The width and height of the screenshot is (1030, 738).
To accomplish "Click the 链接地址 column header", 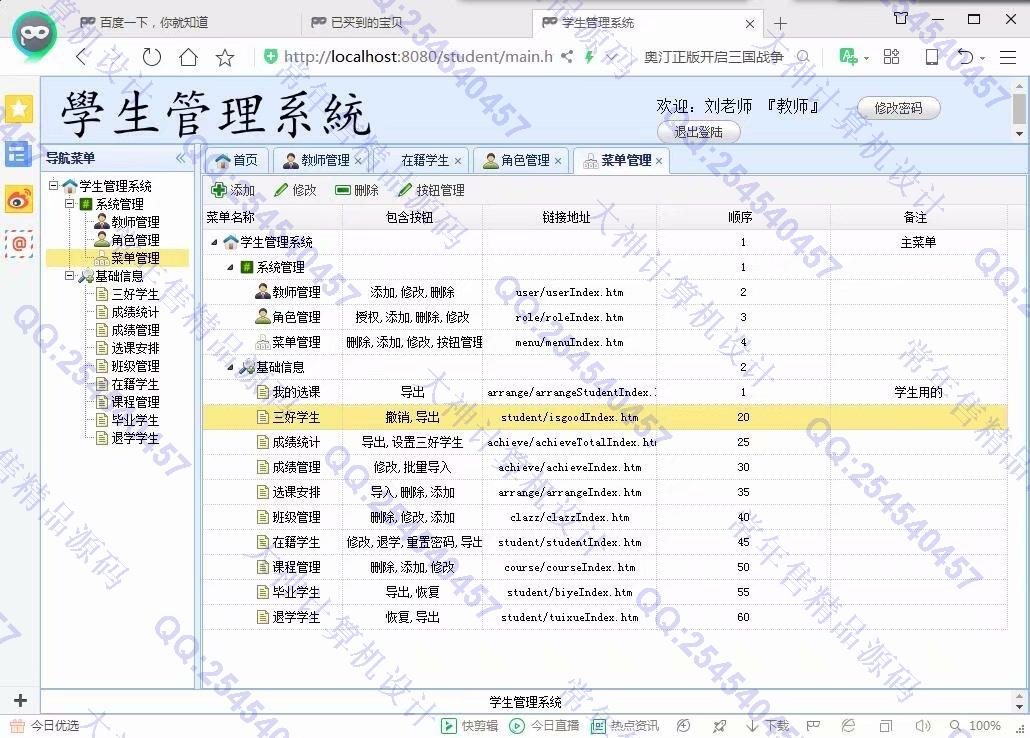I will [569, 218].
